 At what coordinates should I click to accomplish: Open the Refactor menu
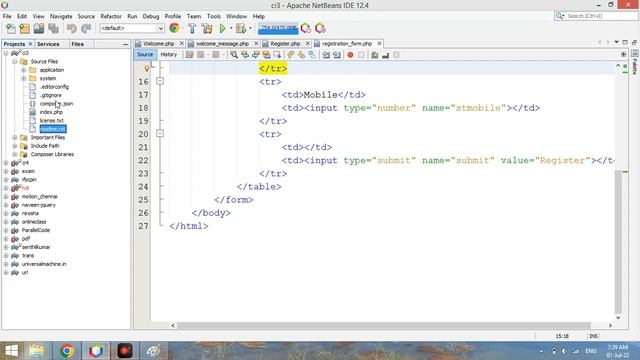coord(111,16)
